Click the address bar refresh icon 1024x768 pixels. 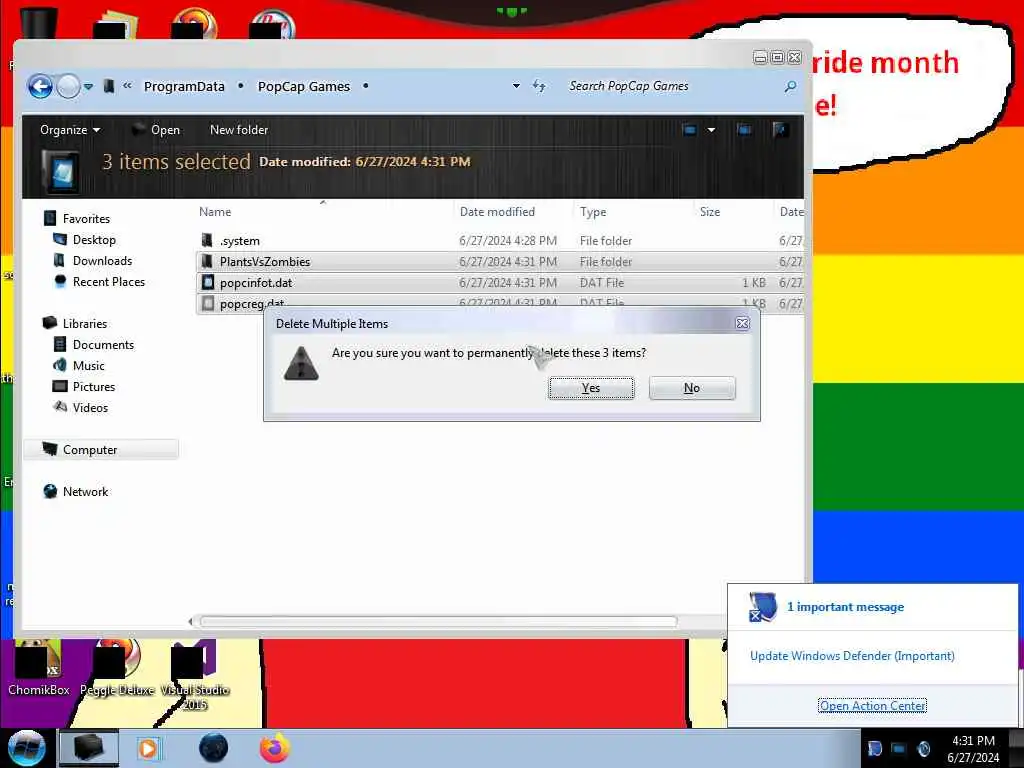(539, 86)
